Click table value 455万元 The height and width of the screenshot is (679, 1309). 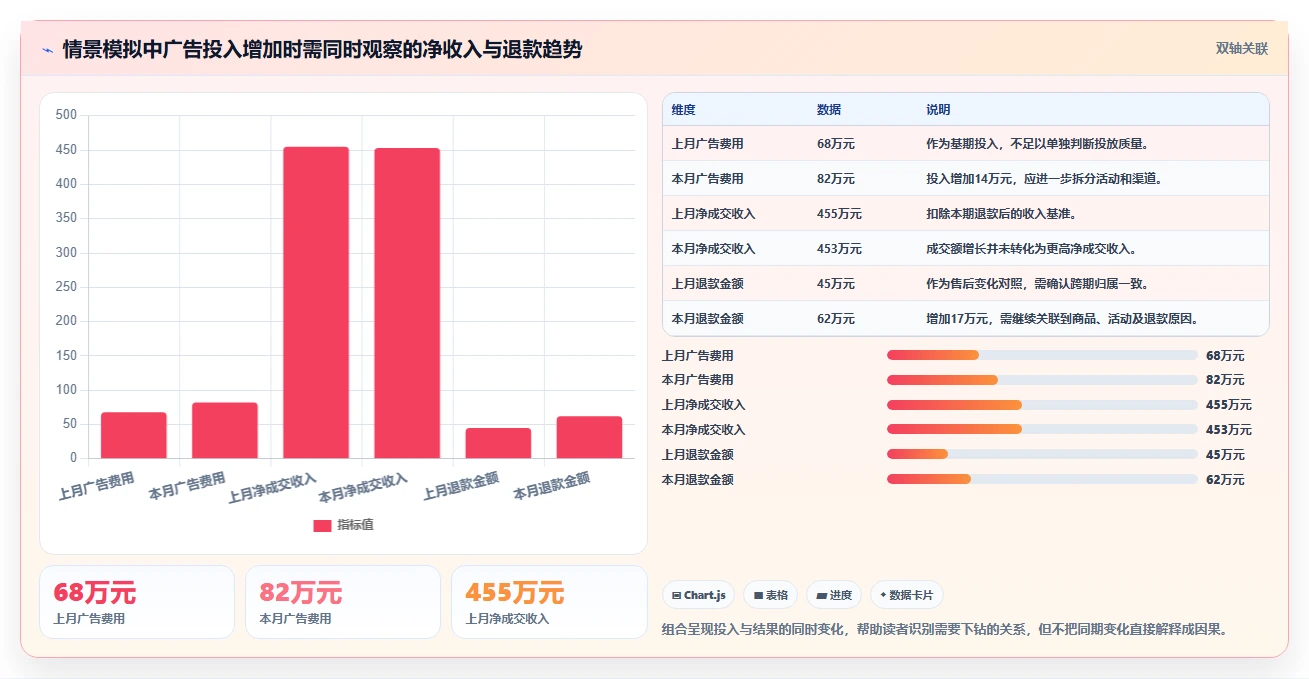839,214
